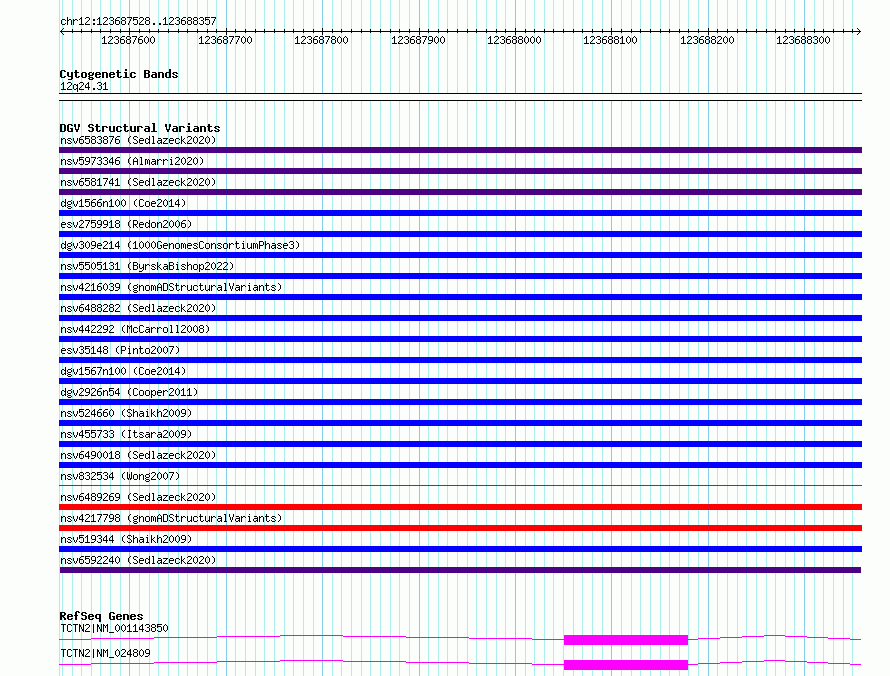Click the chr12:123687528..123688357 region label
The image size is (890, 676).
coord(138,22)
